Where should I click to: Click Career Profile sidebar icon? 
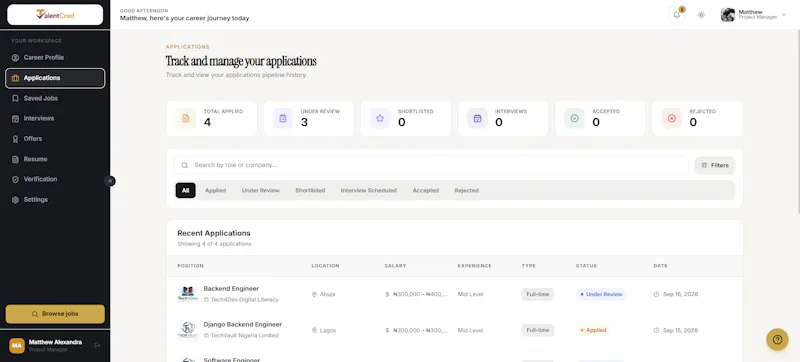(15, 58)
